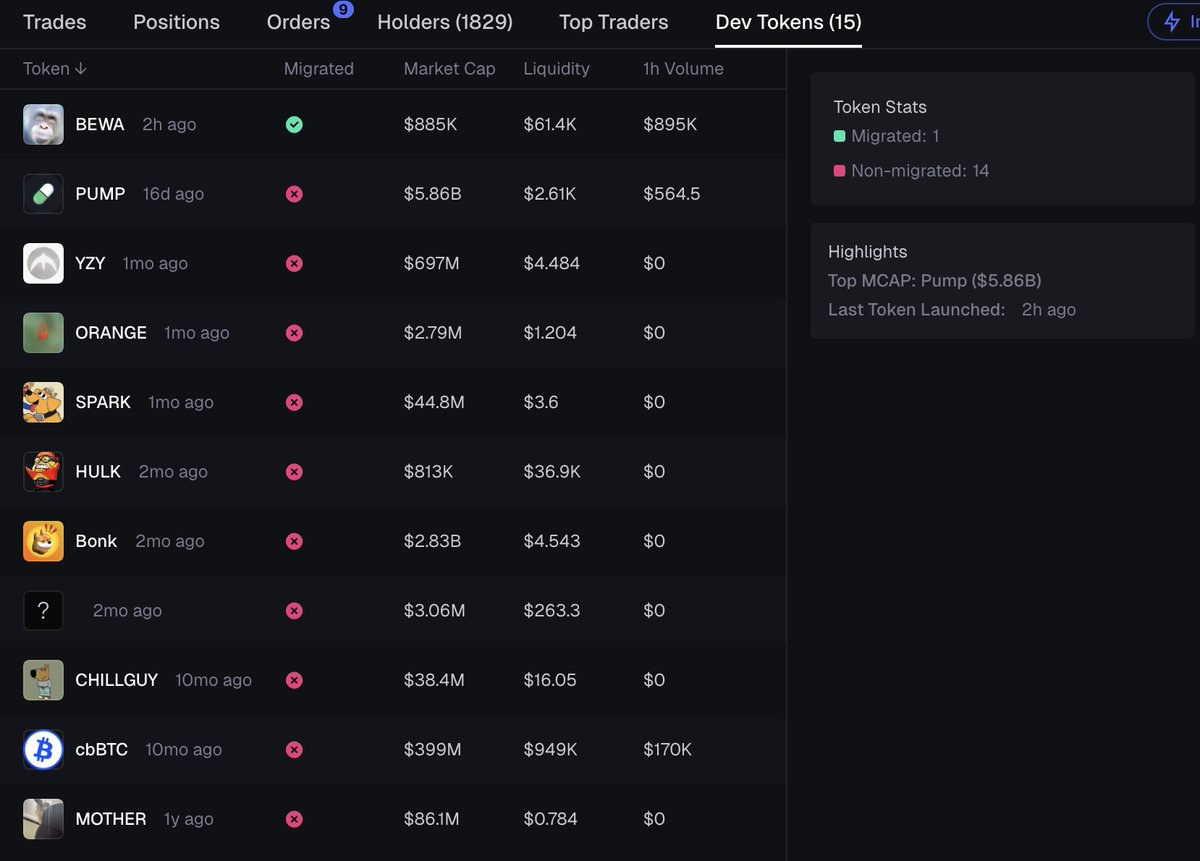Click the green migrated checkmark for BEWA

pos(294,125)
